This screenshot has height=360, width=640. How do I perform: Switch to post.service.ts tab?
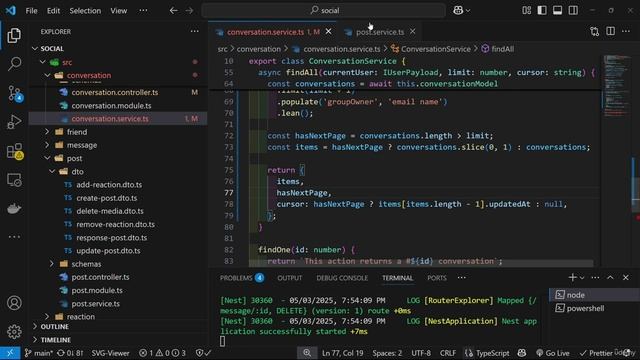[380, 32]
